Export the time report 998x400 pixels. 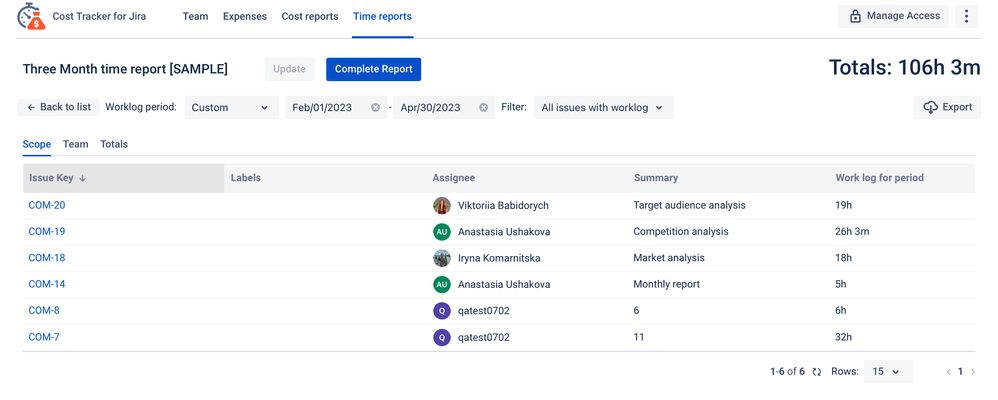947,107
